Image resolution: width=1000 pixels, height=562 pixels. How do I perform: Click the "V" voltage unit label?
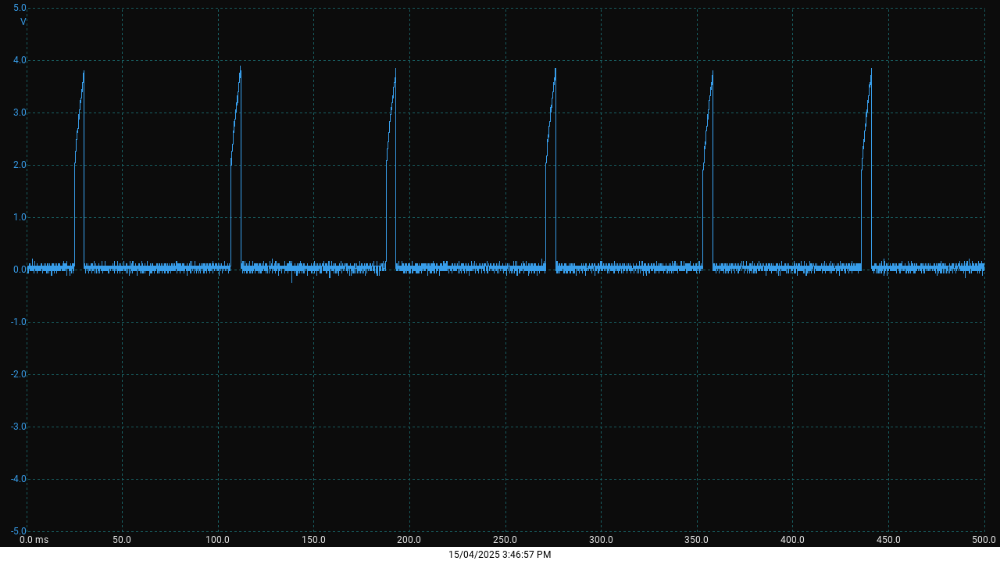click(23, 21)
